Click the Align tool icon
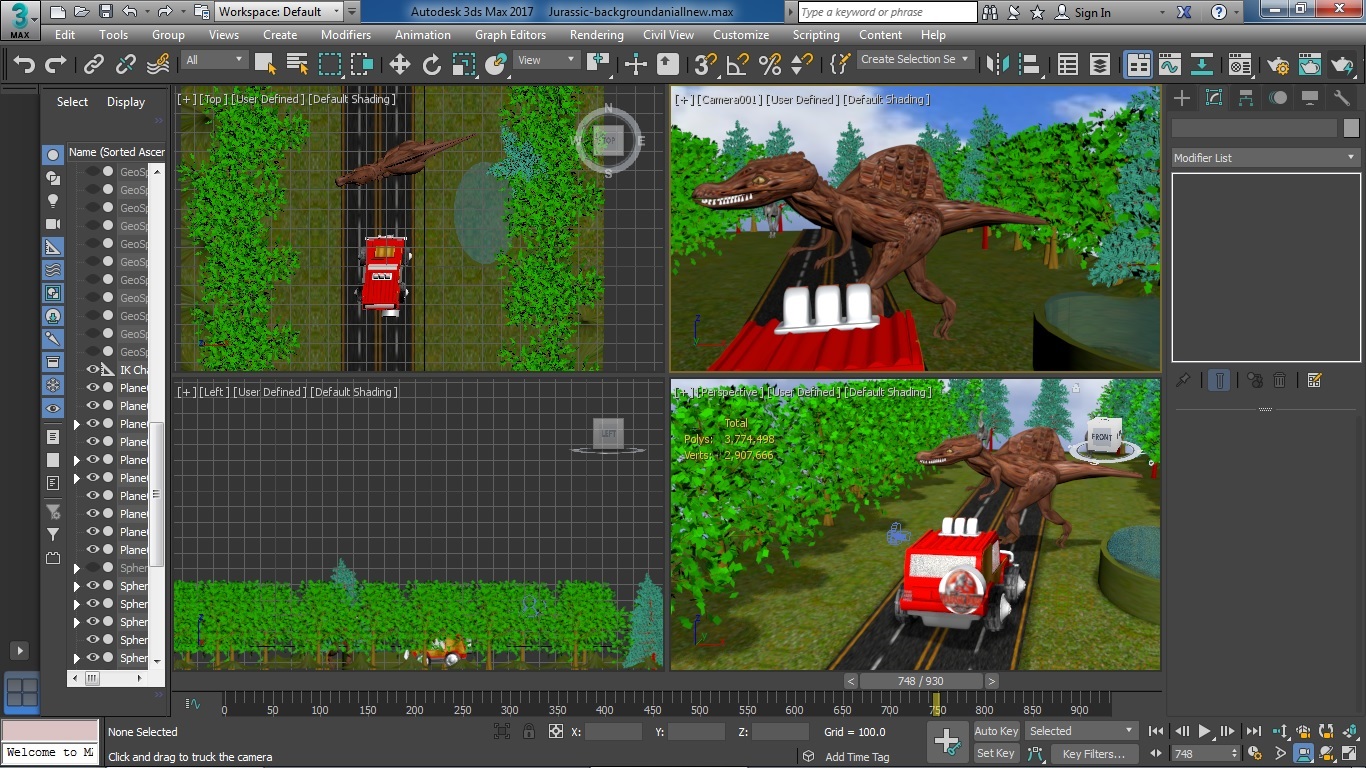The width and height of the screenshot is (1366, 768). (x=1029, y=65)
